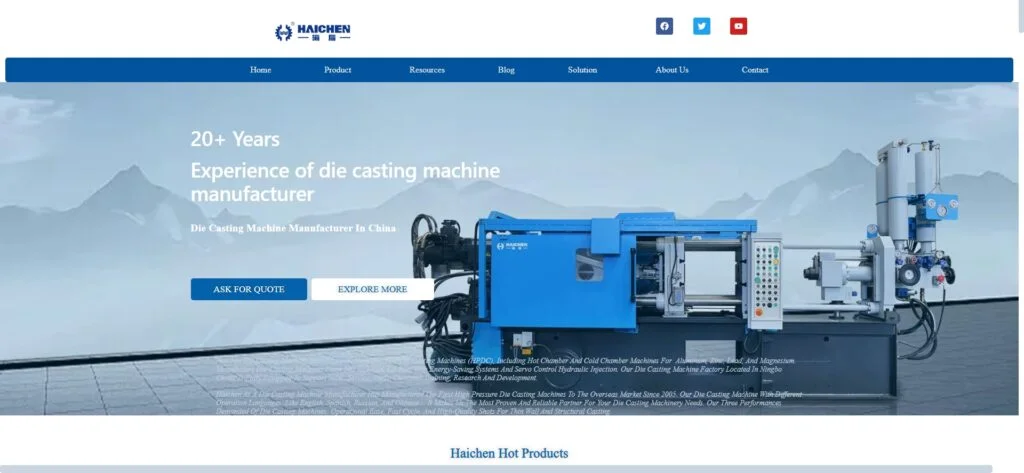Image resolution: width=1024 pixels, height=473 pixels.
Task: Click the Haichen Hot Products heading
Action: pyautogui.click(x=509, y=453)
